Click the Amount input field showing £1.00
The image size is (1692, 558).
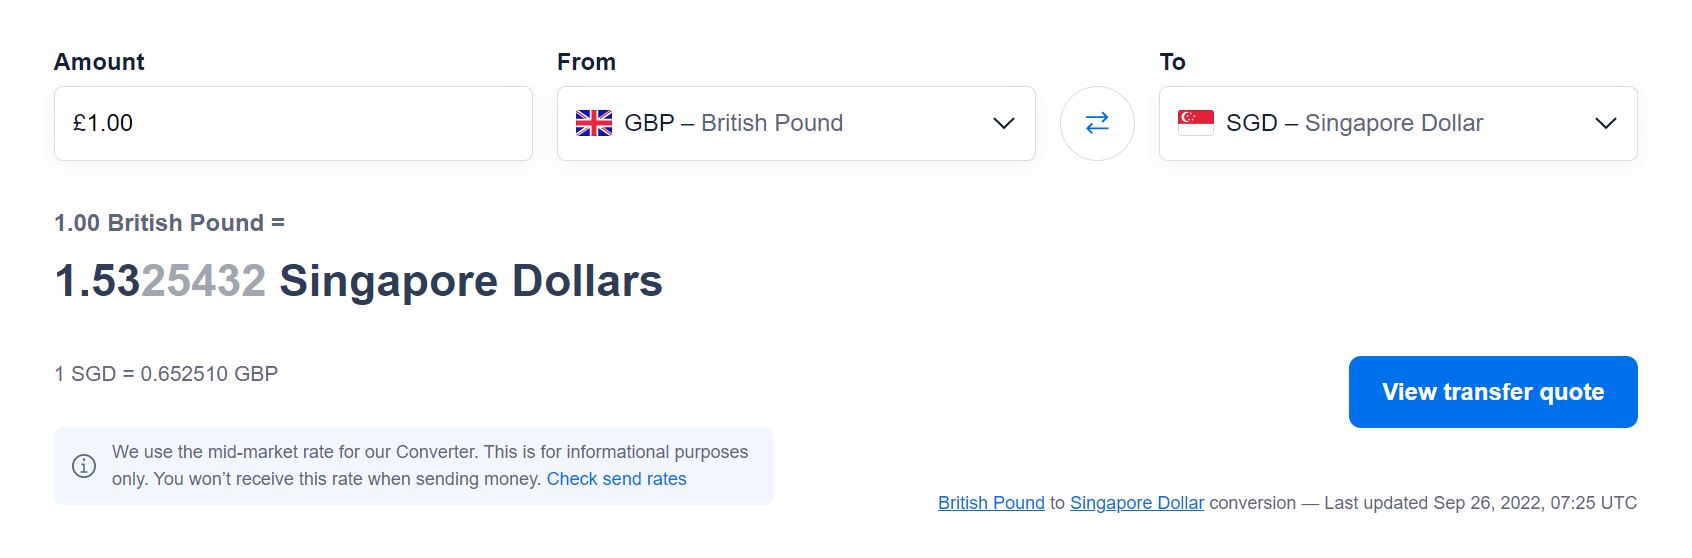point(292,123)
